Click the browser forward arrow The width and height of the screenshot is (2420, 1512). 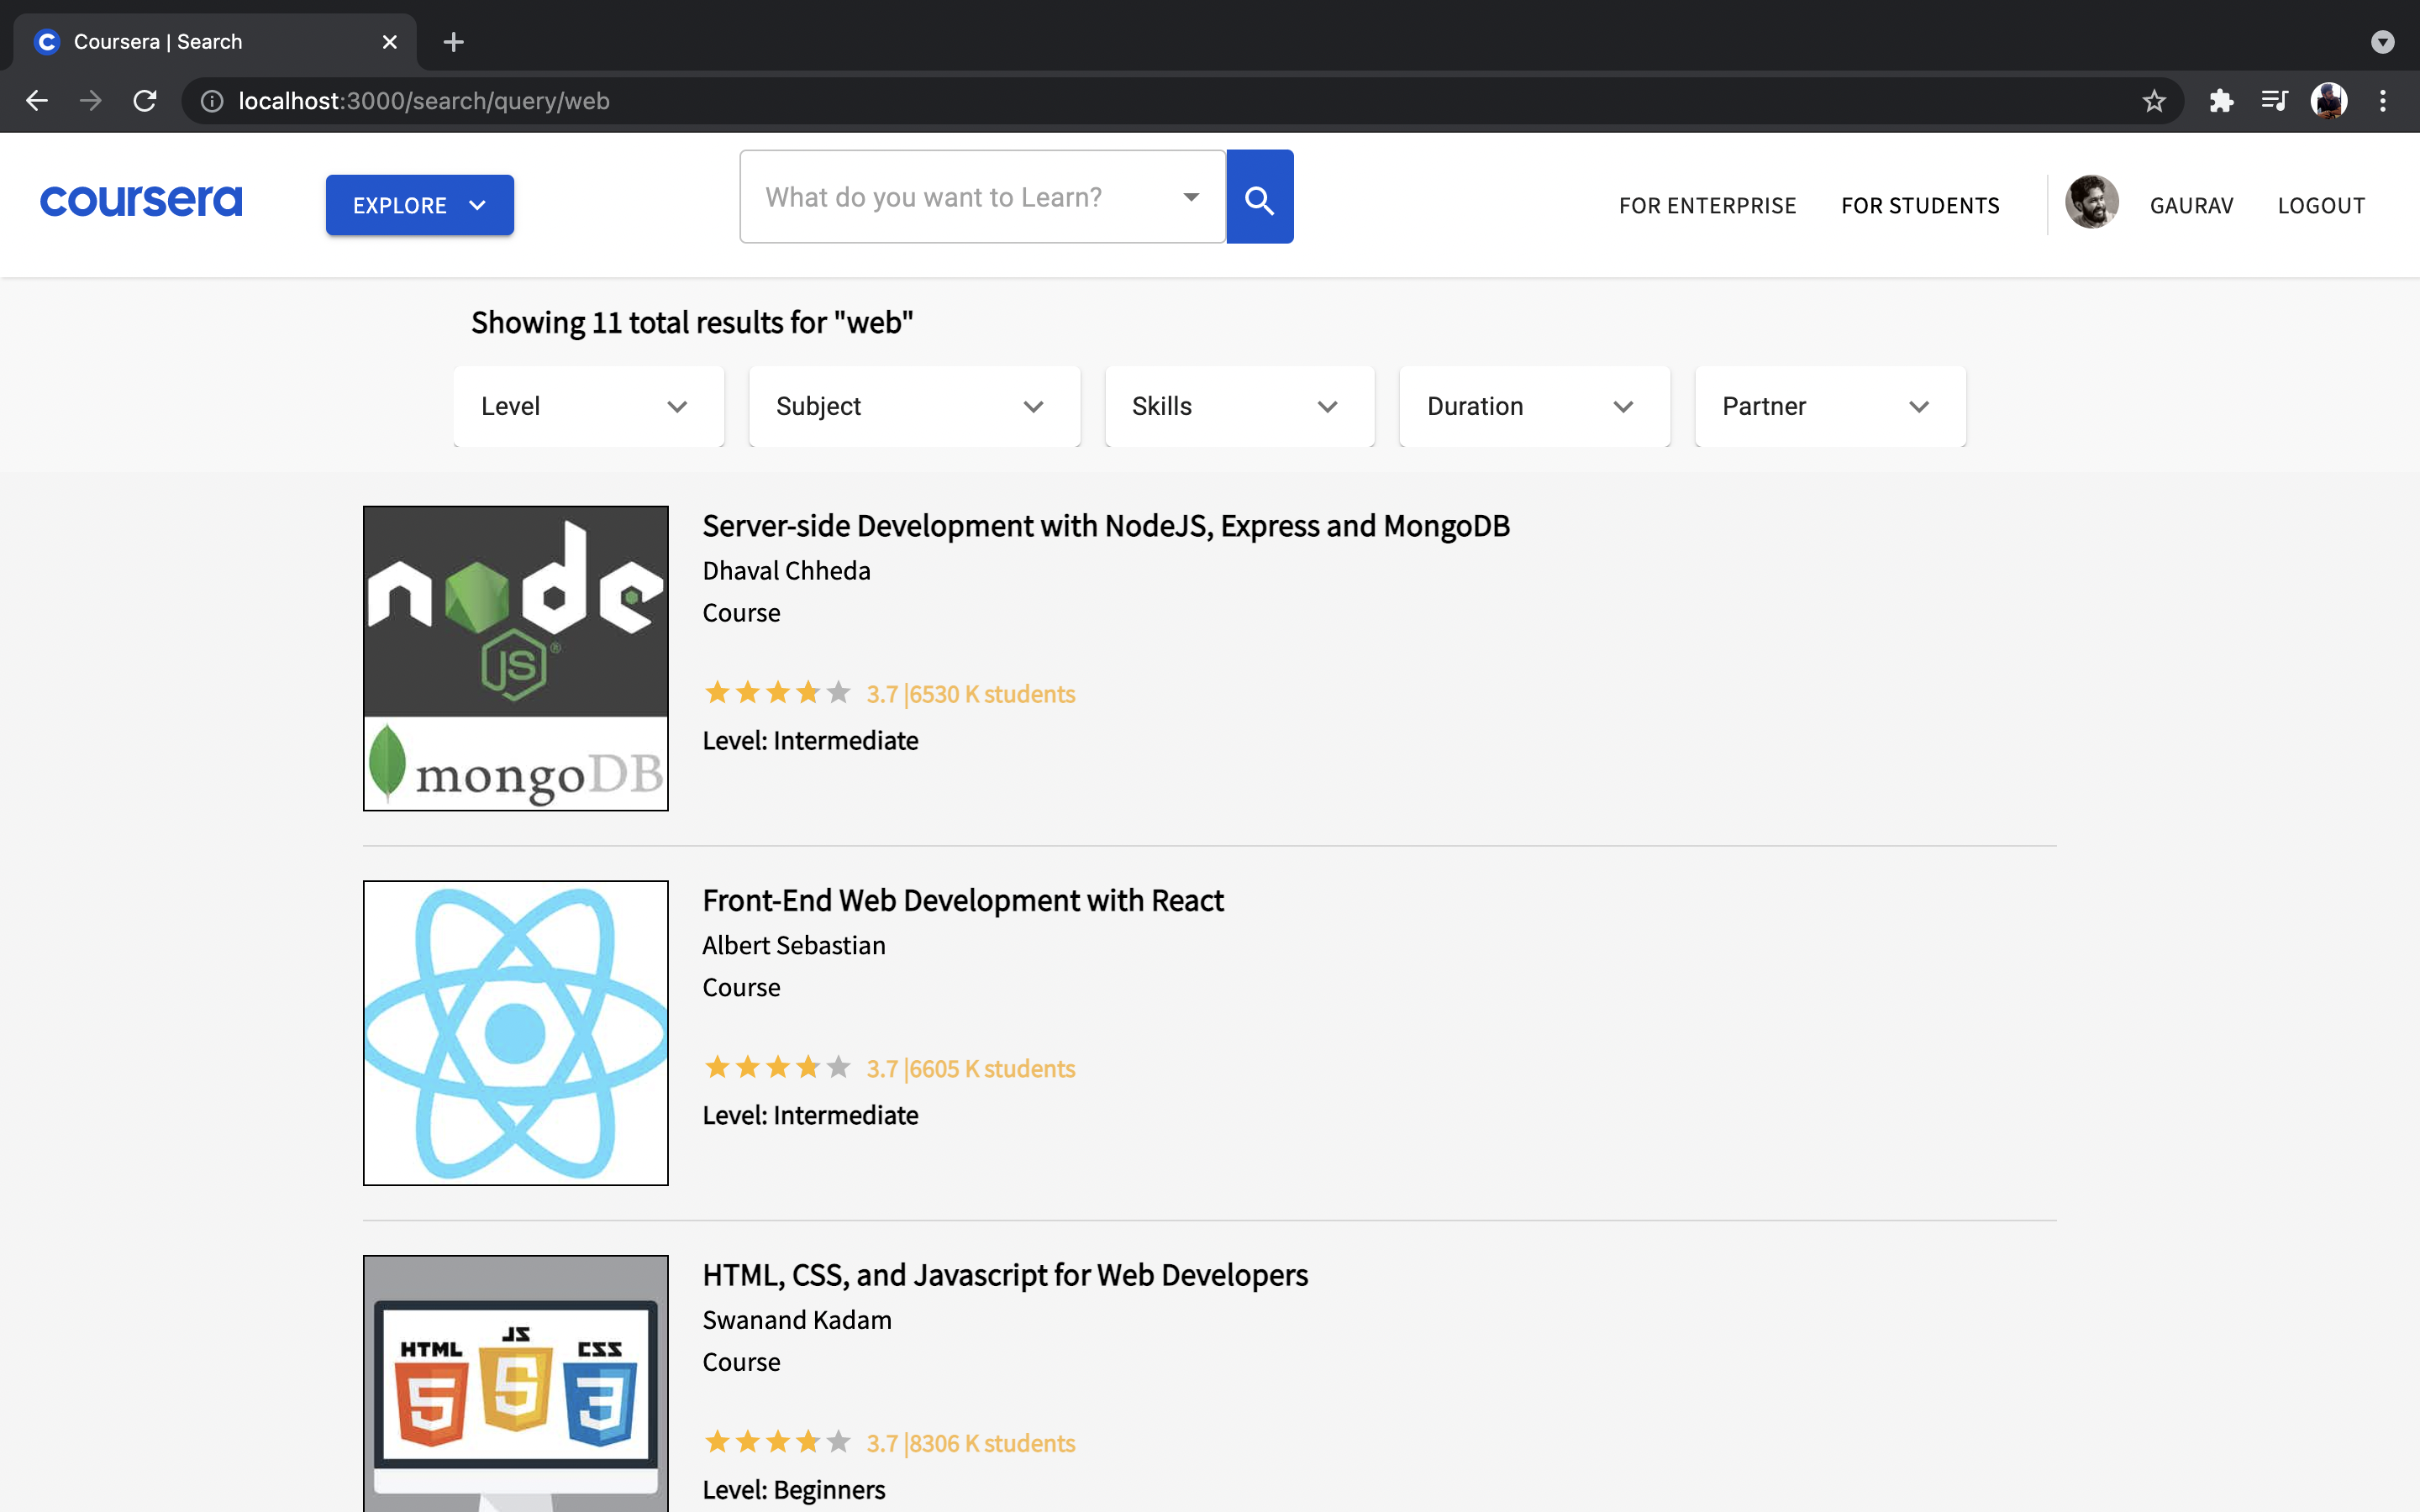[91, 101]
